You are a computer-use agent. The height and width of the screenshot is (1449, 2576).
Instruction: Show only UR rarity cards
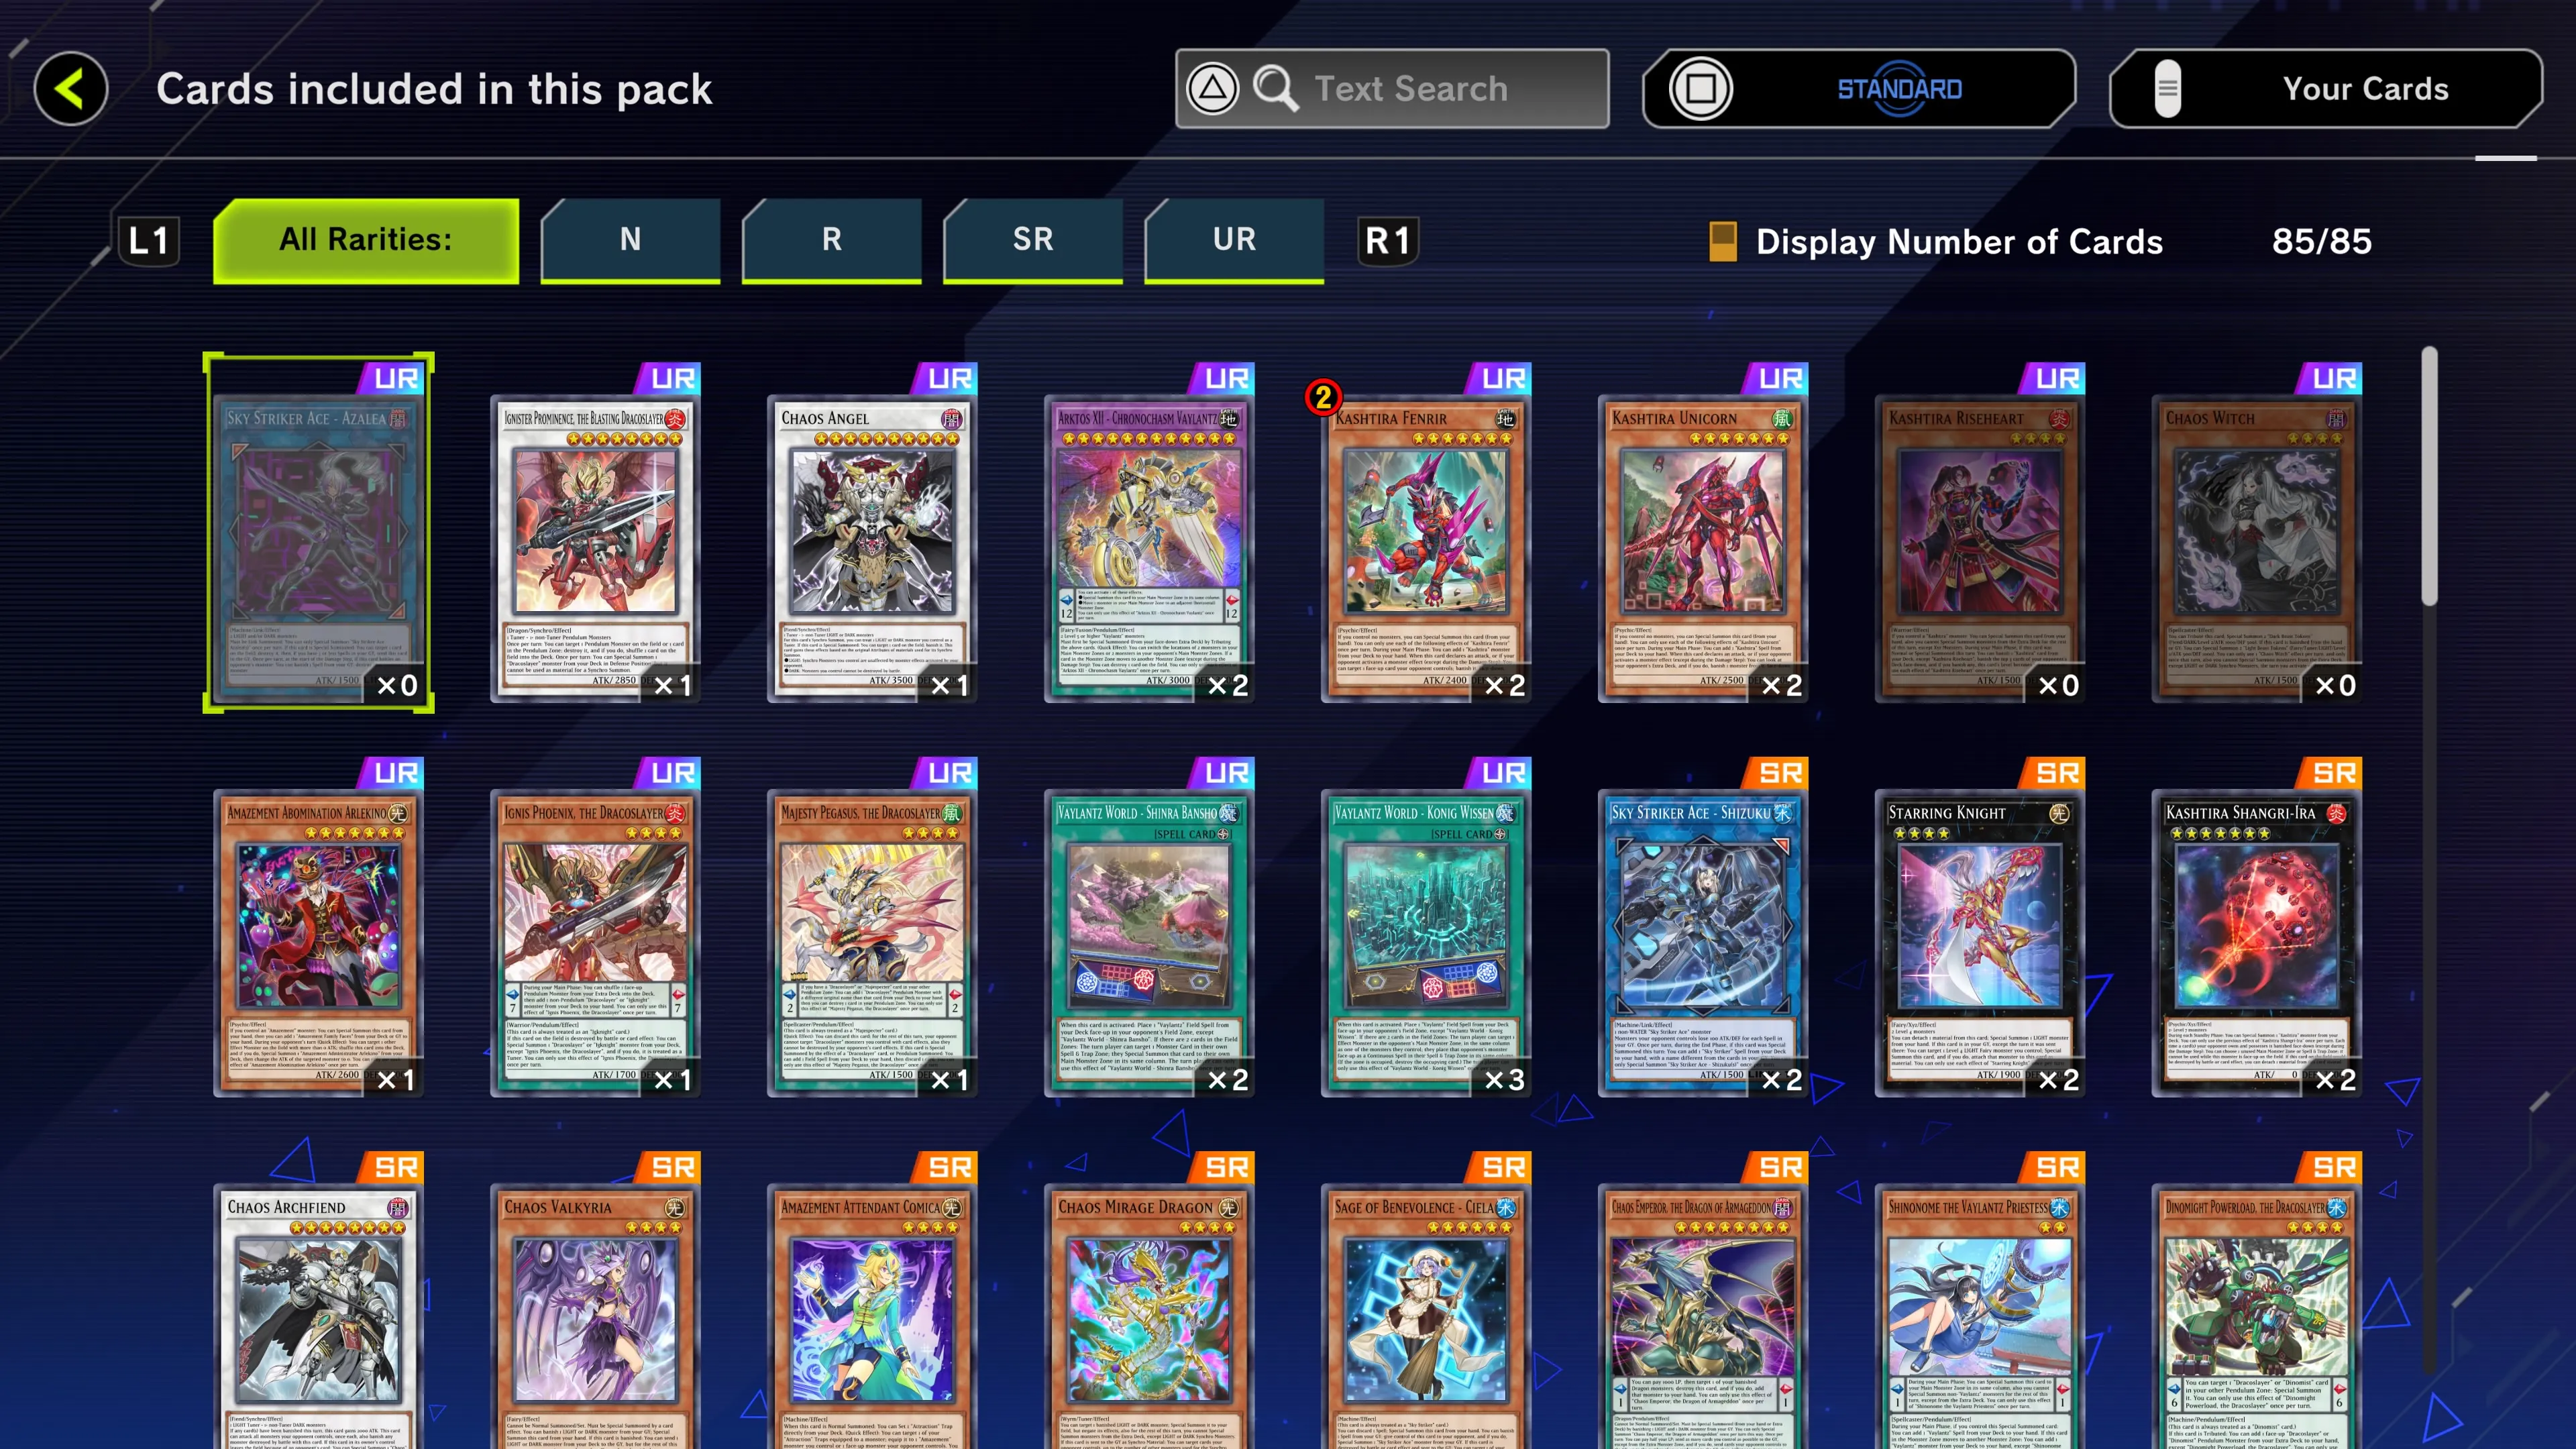1234,240
